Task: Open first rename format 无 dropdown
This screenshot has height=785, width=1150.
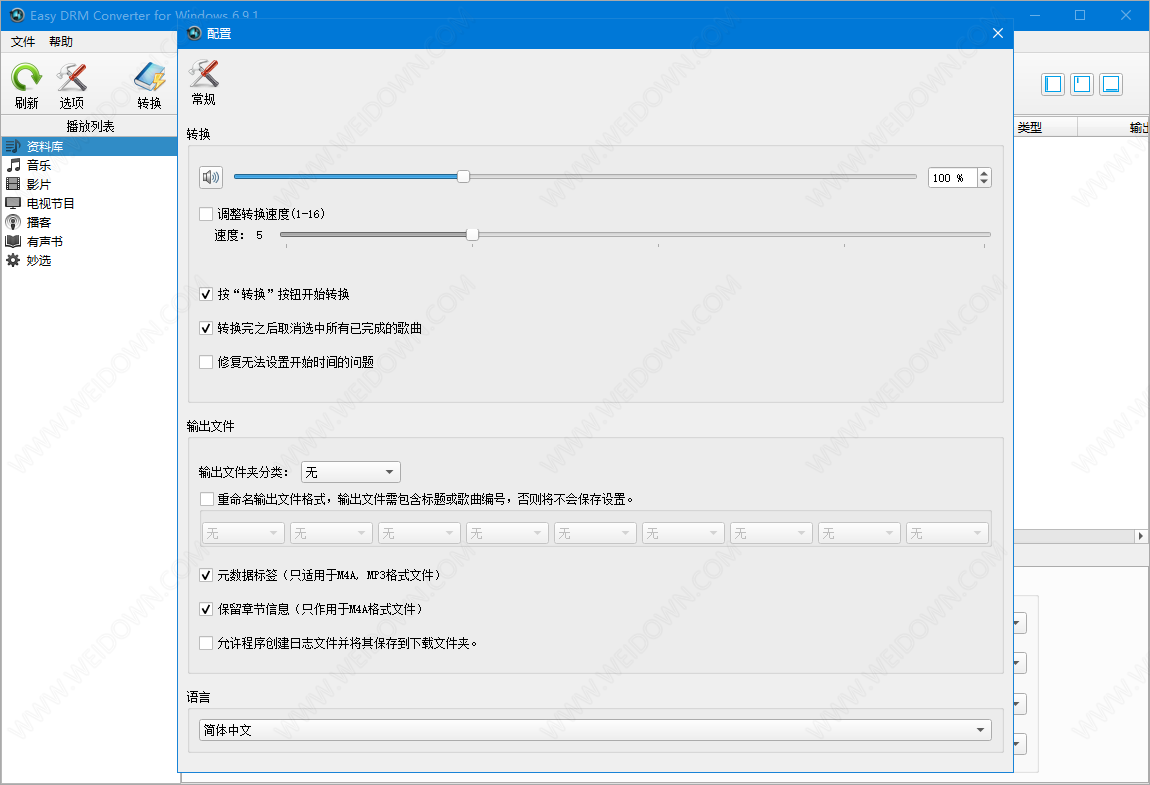Action: (243, 533)
